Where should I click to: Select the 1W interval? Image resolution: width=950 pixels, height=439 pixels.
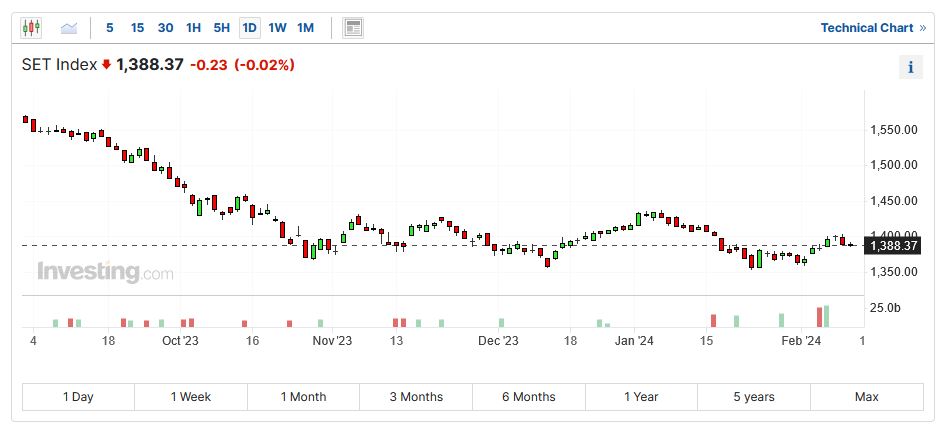[x=277, y=28]
